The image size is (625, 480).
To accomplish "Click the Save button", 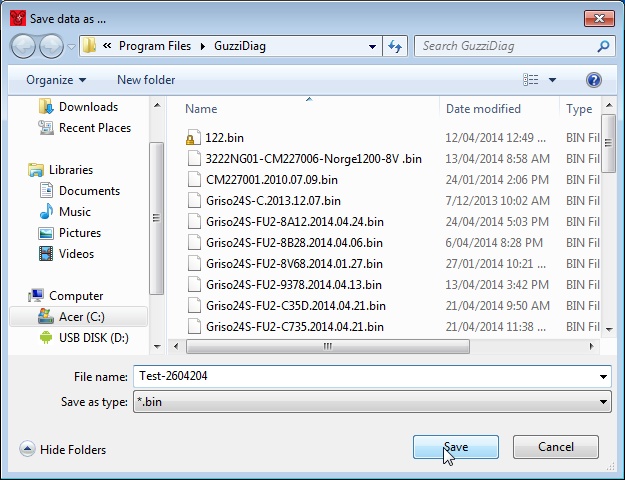I will point(455,447).
